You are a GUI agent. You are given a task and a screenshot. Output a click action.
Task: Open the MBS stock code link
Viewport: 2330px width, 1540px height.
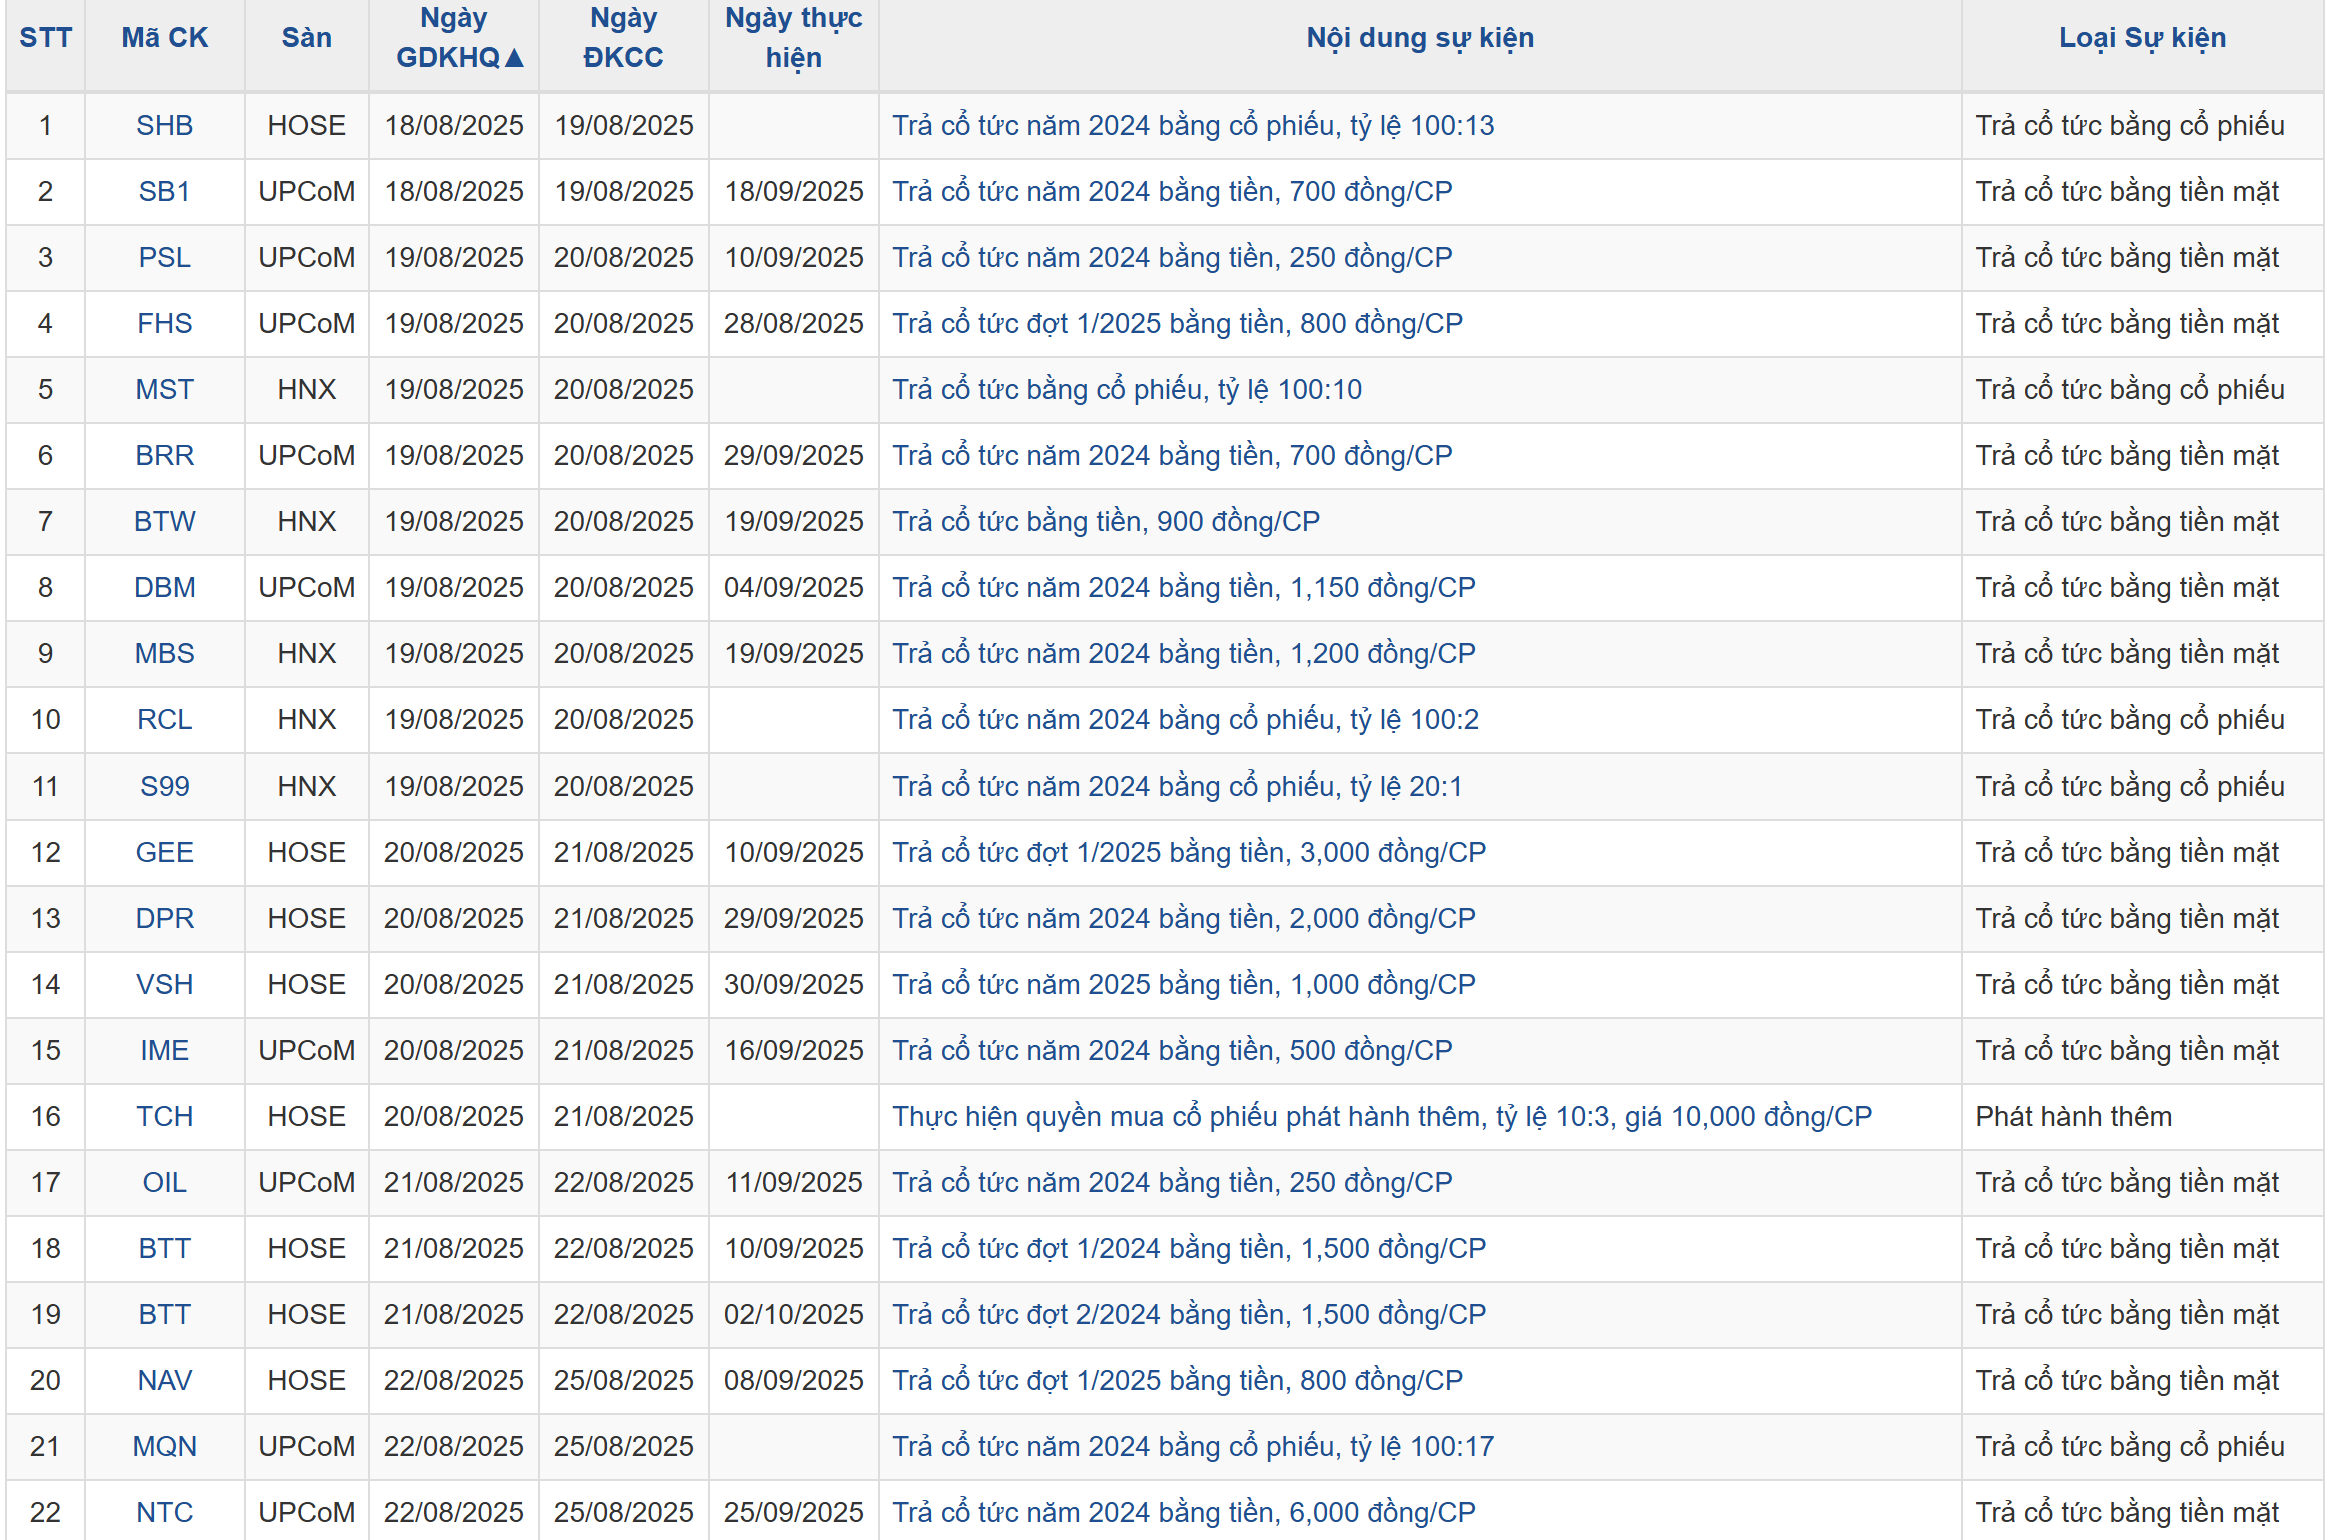tap(165, 654)
